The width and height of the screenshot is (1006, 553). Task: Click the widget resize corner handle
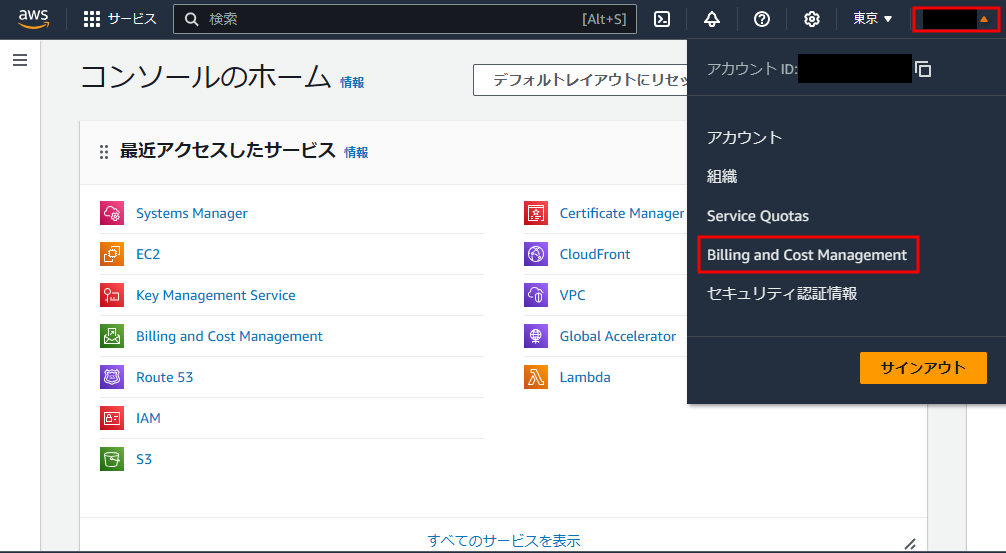(x=910, y=543)
